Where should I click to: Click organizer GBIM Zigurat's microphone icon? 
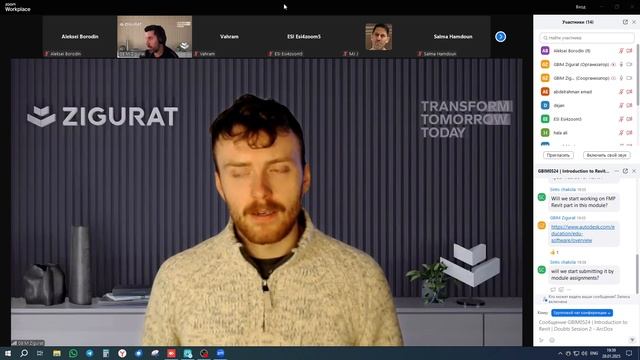pyautogui.click(x=621, y=64)
